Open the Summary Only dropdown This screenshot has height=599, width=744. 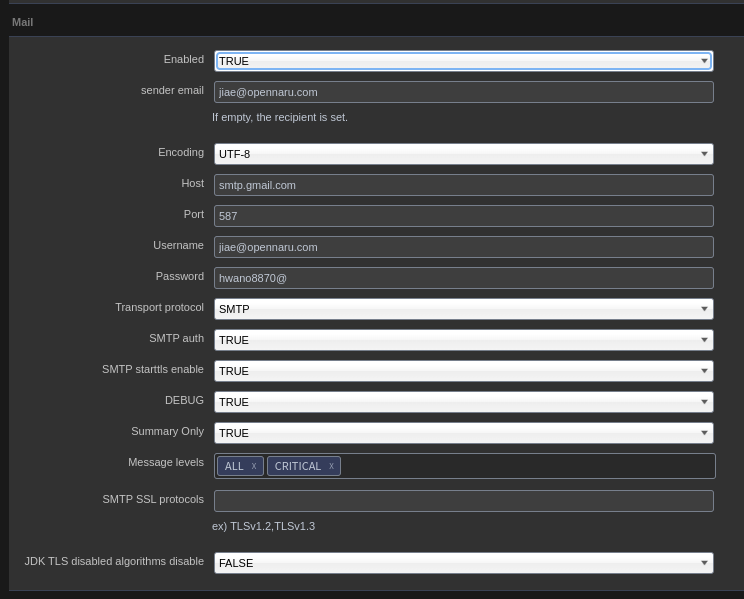coord(463,433)
